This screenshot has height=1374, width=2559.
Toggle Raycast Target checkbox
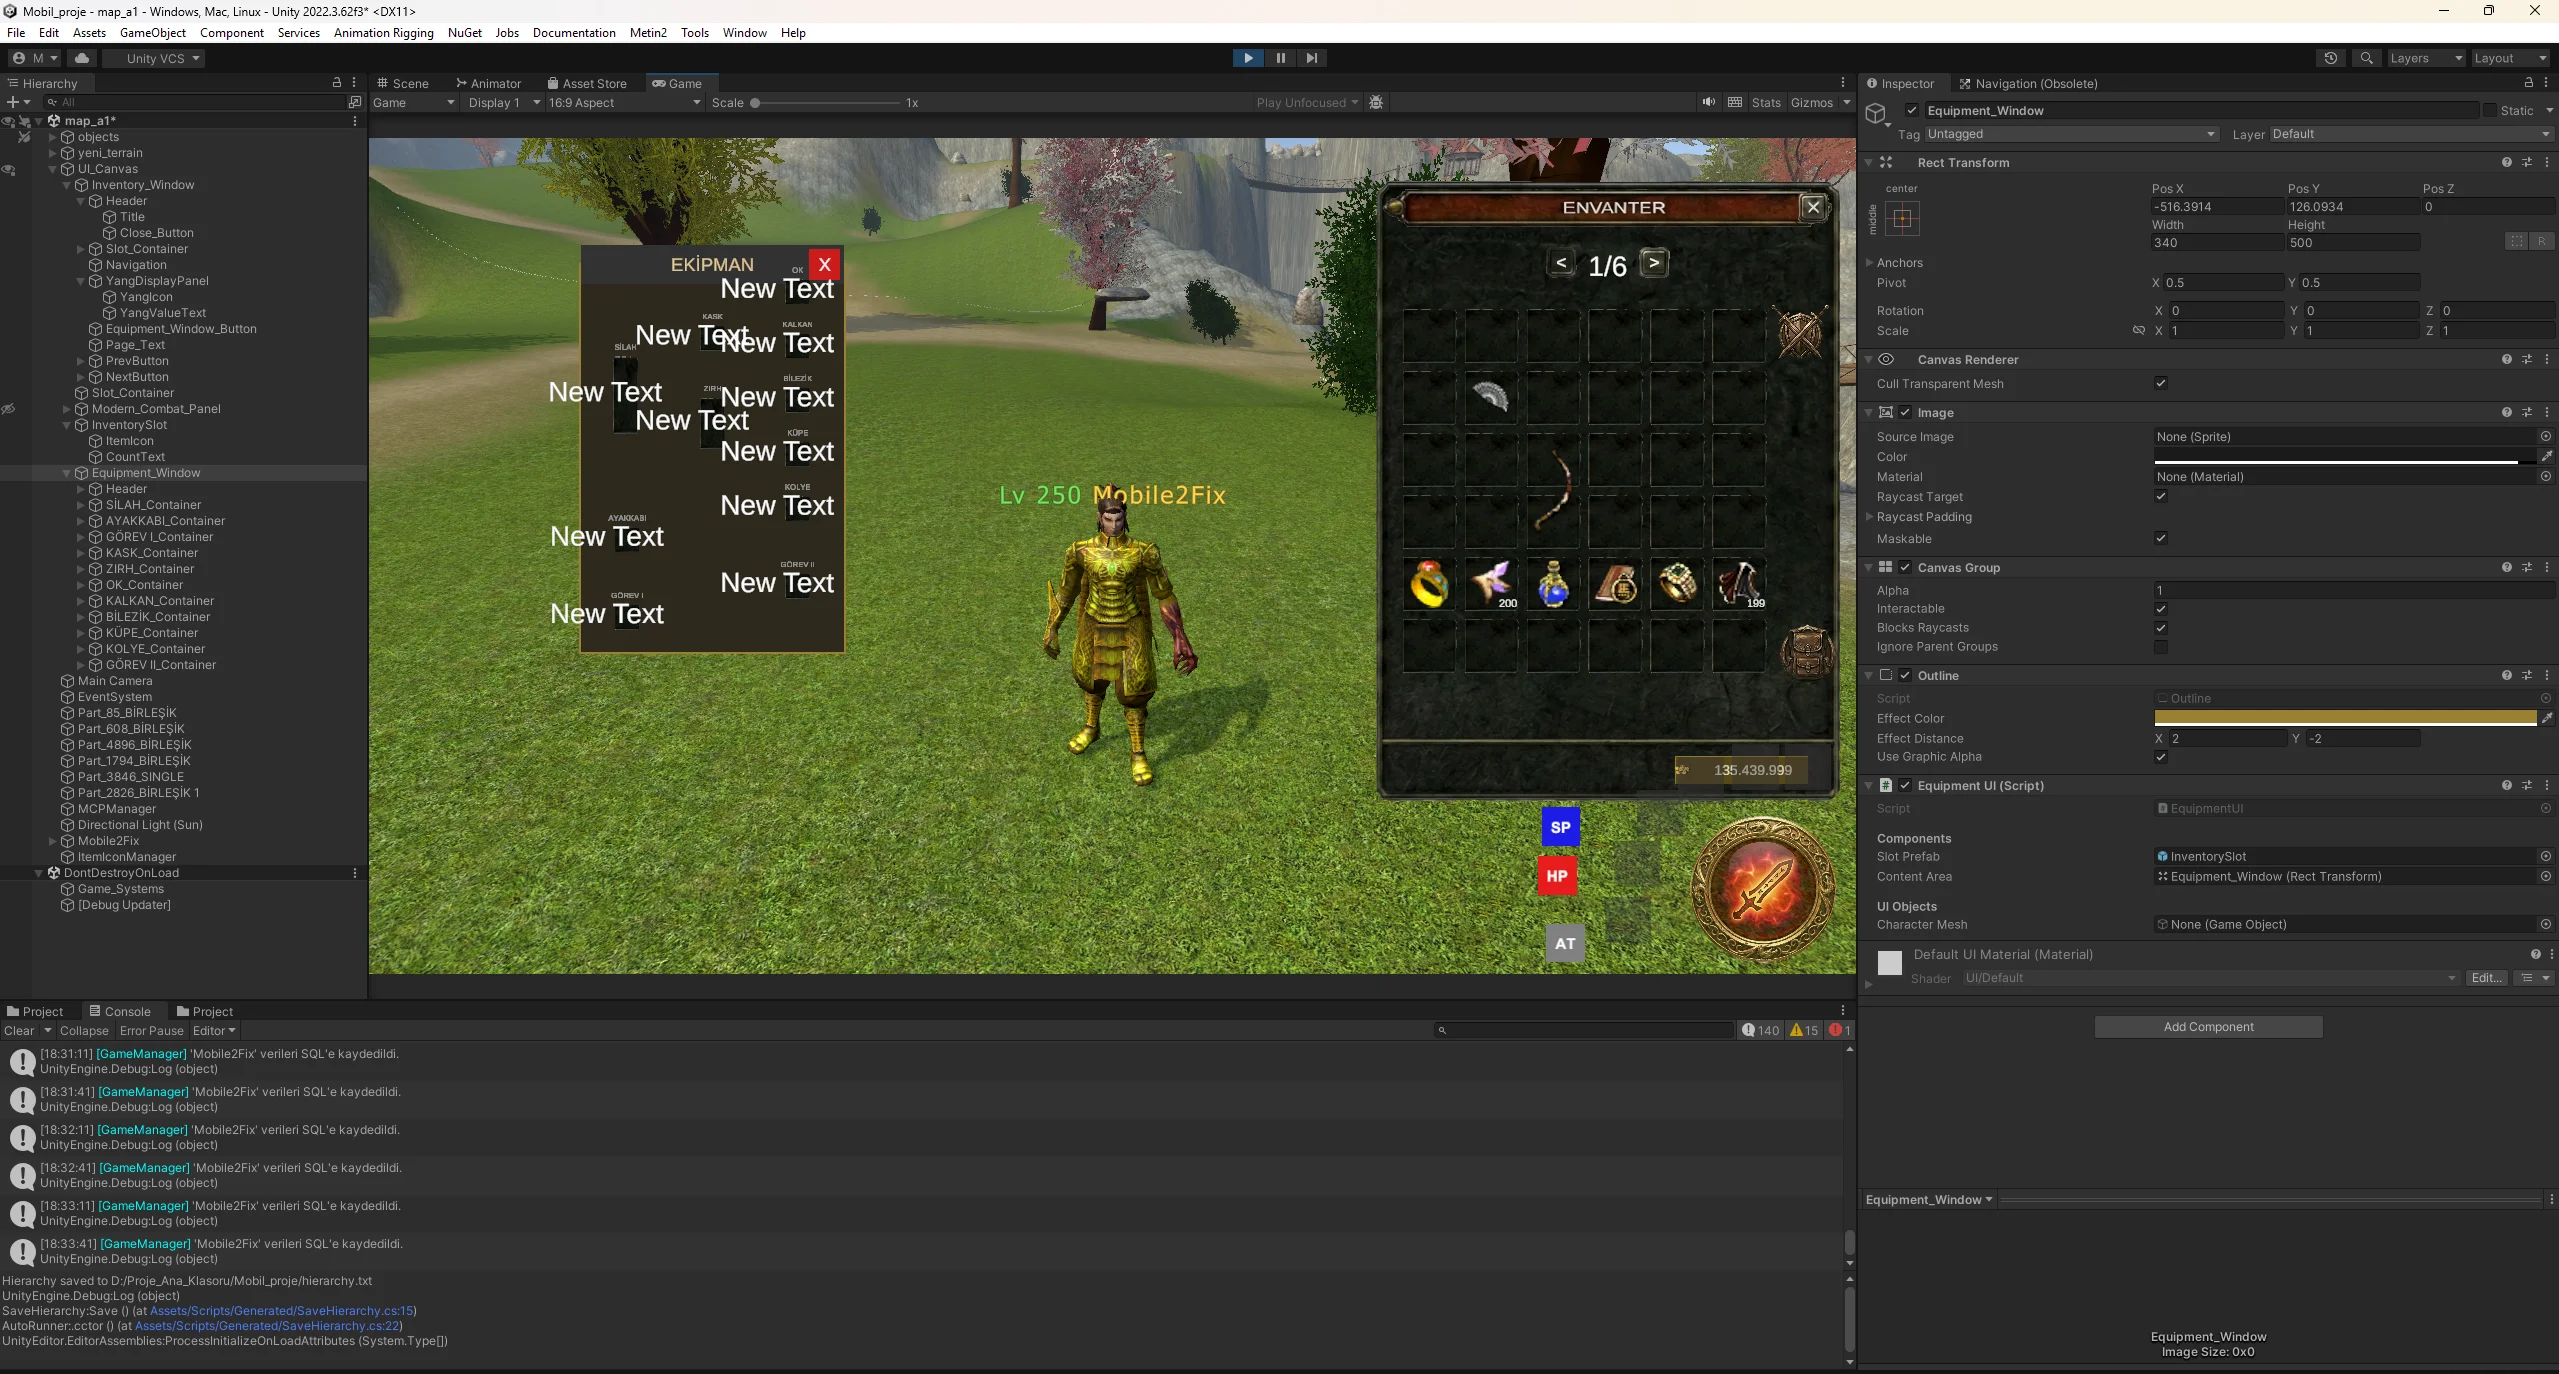[x=2161, y=496]
